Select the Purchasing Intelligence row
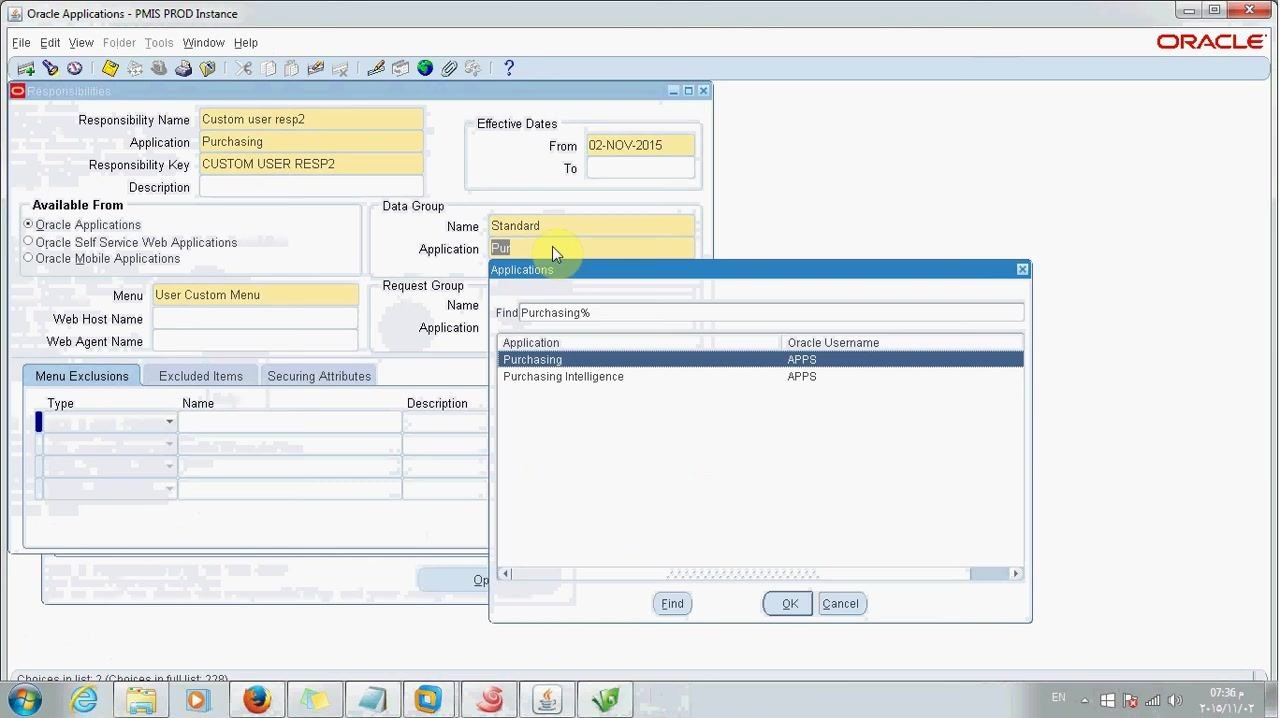Viewport: 1280px width, 718px height. (761, 377)
